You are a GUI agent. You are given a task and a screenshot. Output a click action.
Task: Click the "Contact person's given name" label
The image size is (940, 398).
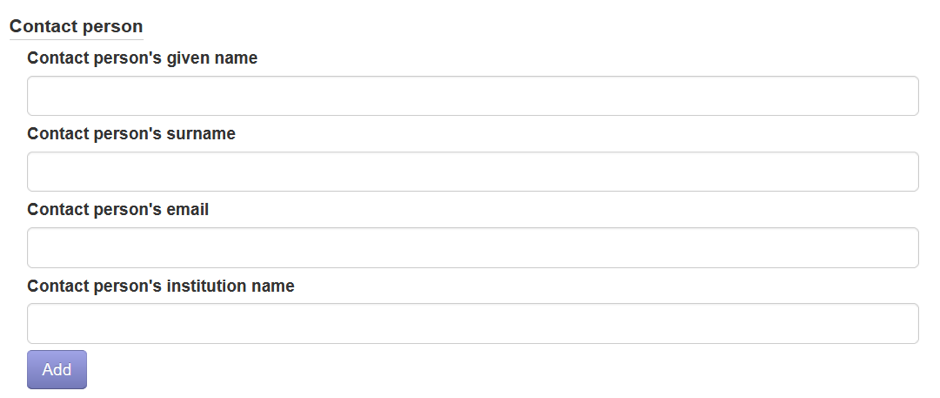(x=142, y=58)
